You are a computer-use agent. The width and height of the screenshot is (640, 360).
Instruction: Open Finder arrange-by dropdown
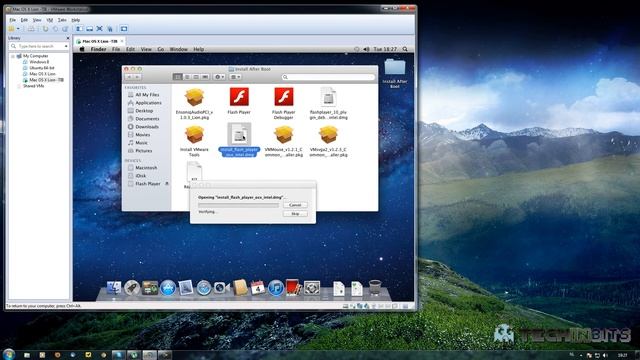click(x=236, y=77)
